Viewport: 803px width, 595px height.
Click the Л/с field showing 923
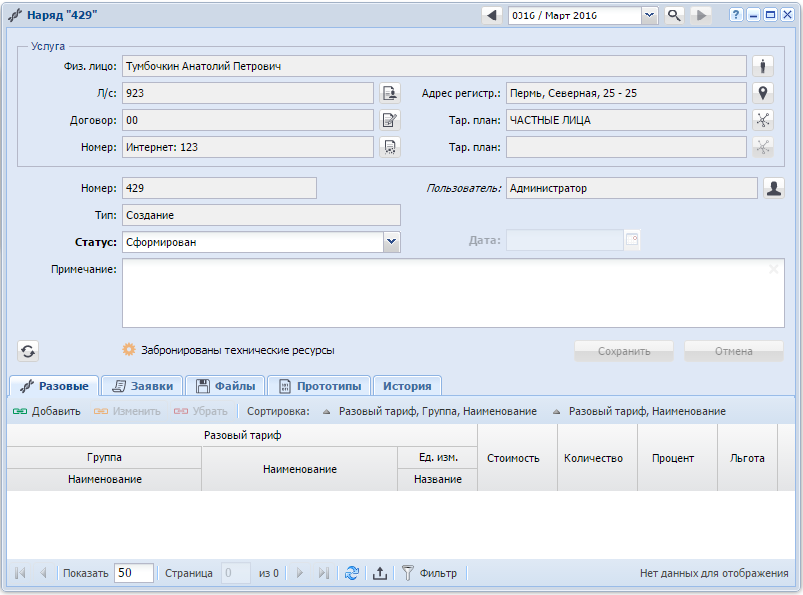248,93
